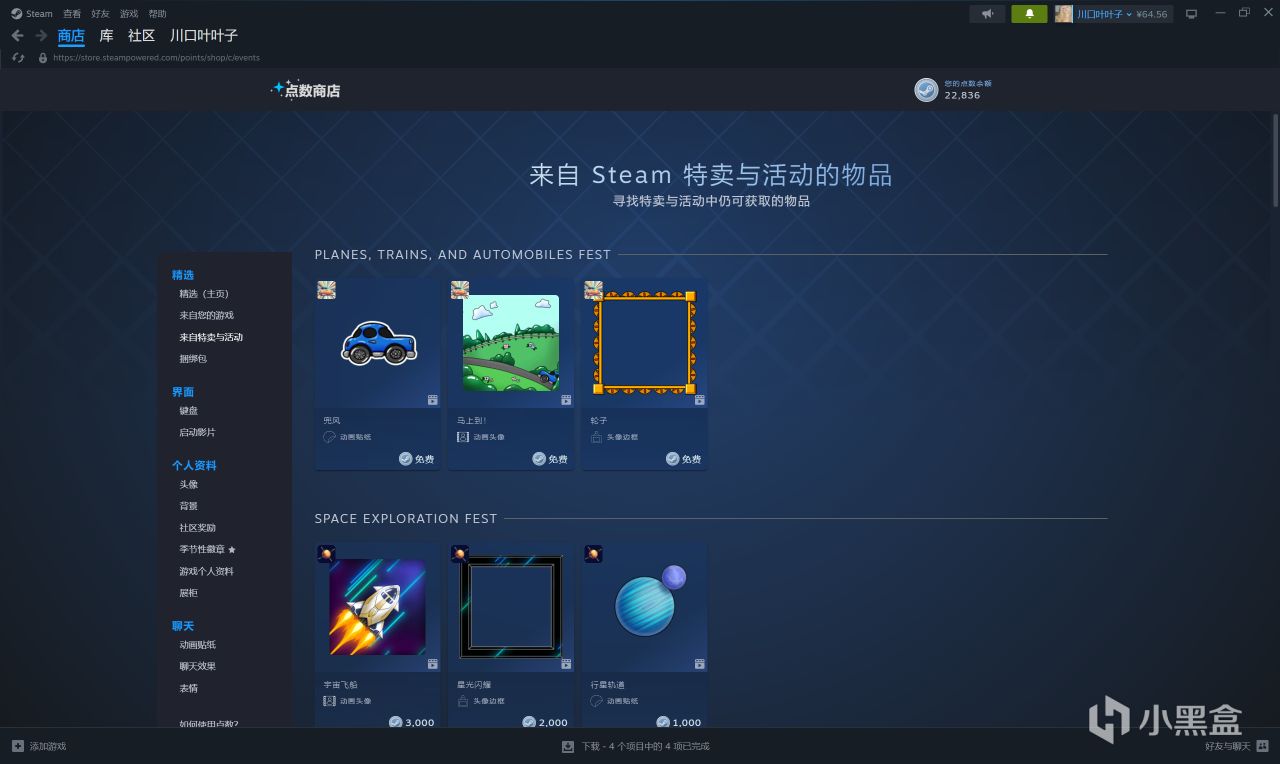Open 键盘 under 界面
Viewport: 1280px width, 764px height.
(188, 411)
